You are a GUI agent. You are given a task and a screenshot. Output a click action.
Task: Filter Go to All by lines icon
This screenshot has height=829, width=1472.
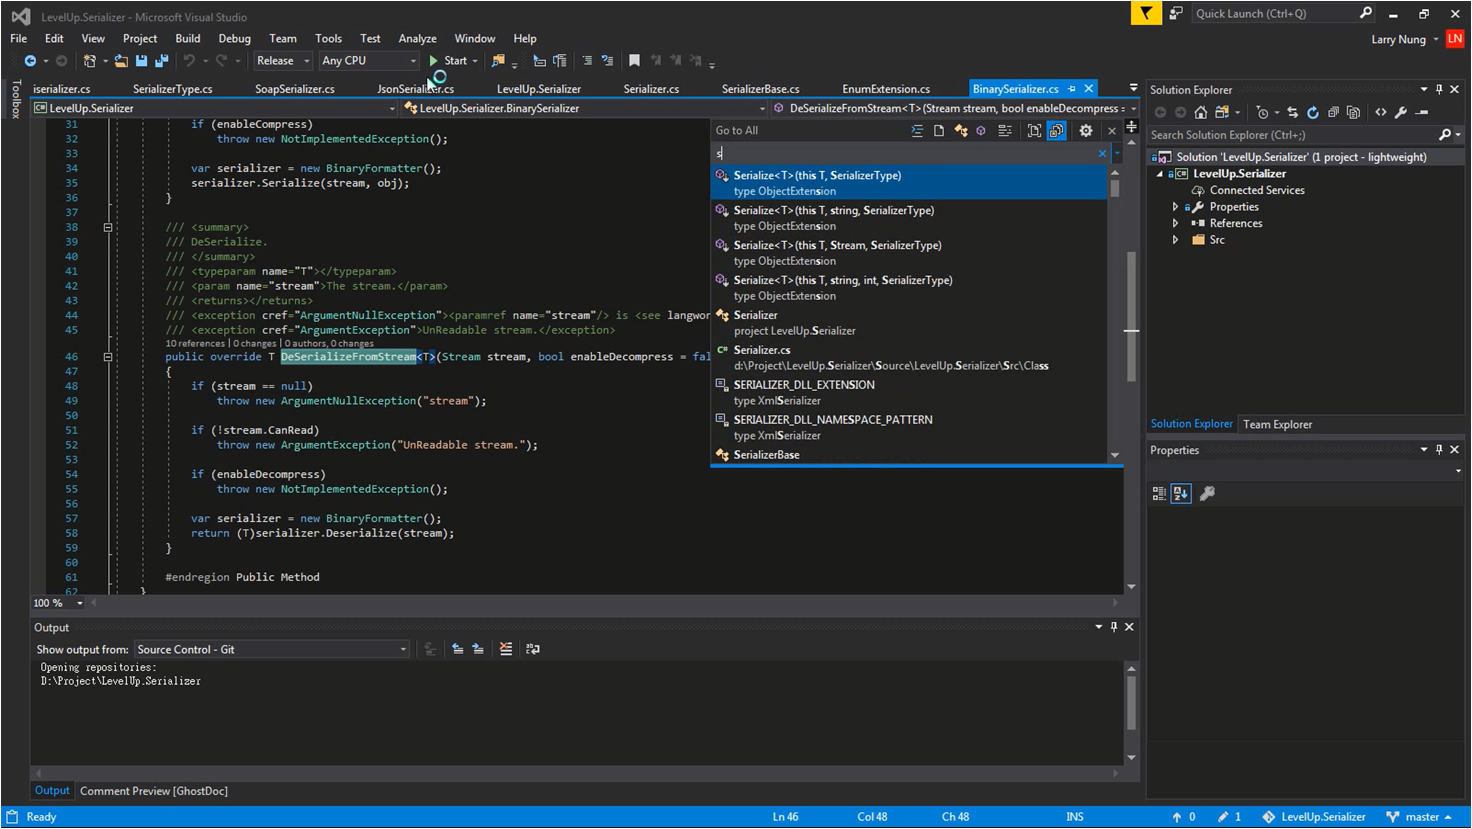coord(917,131)
